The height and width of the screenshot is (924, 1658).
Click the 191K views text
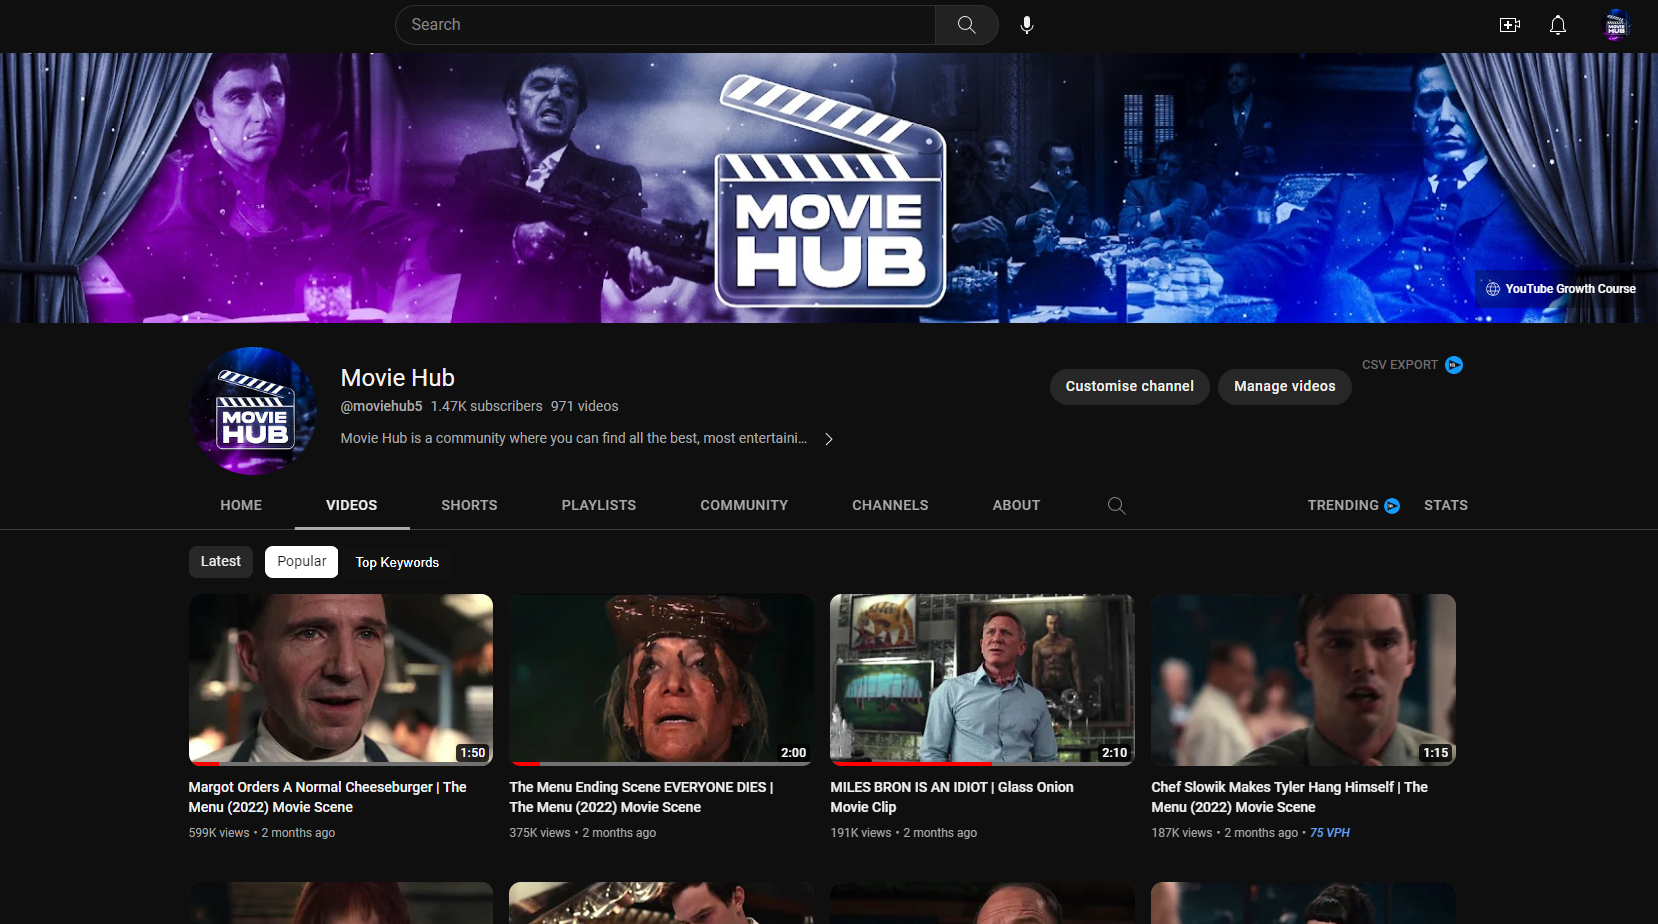[x=861, y=833]
